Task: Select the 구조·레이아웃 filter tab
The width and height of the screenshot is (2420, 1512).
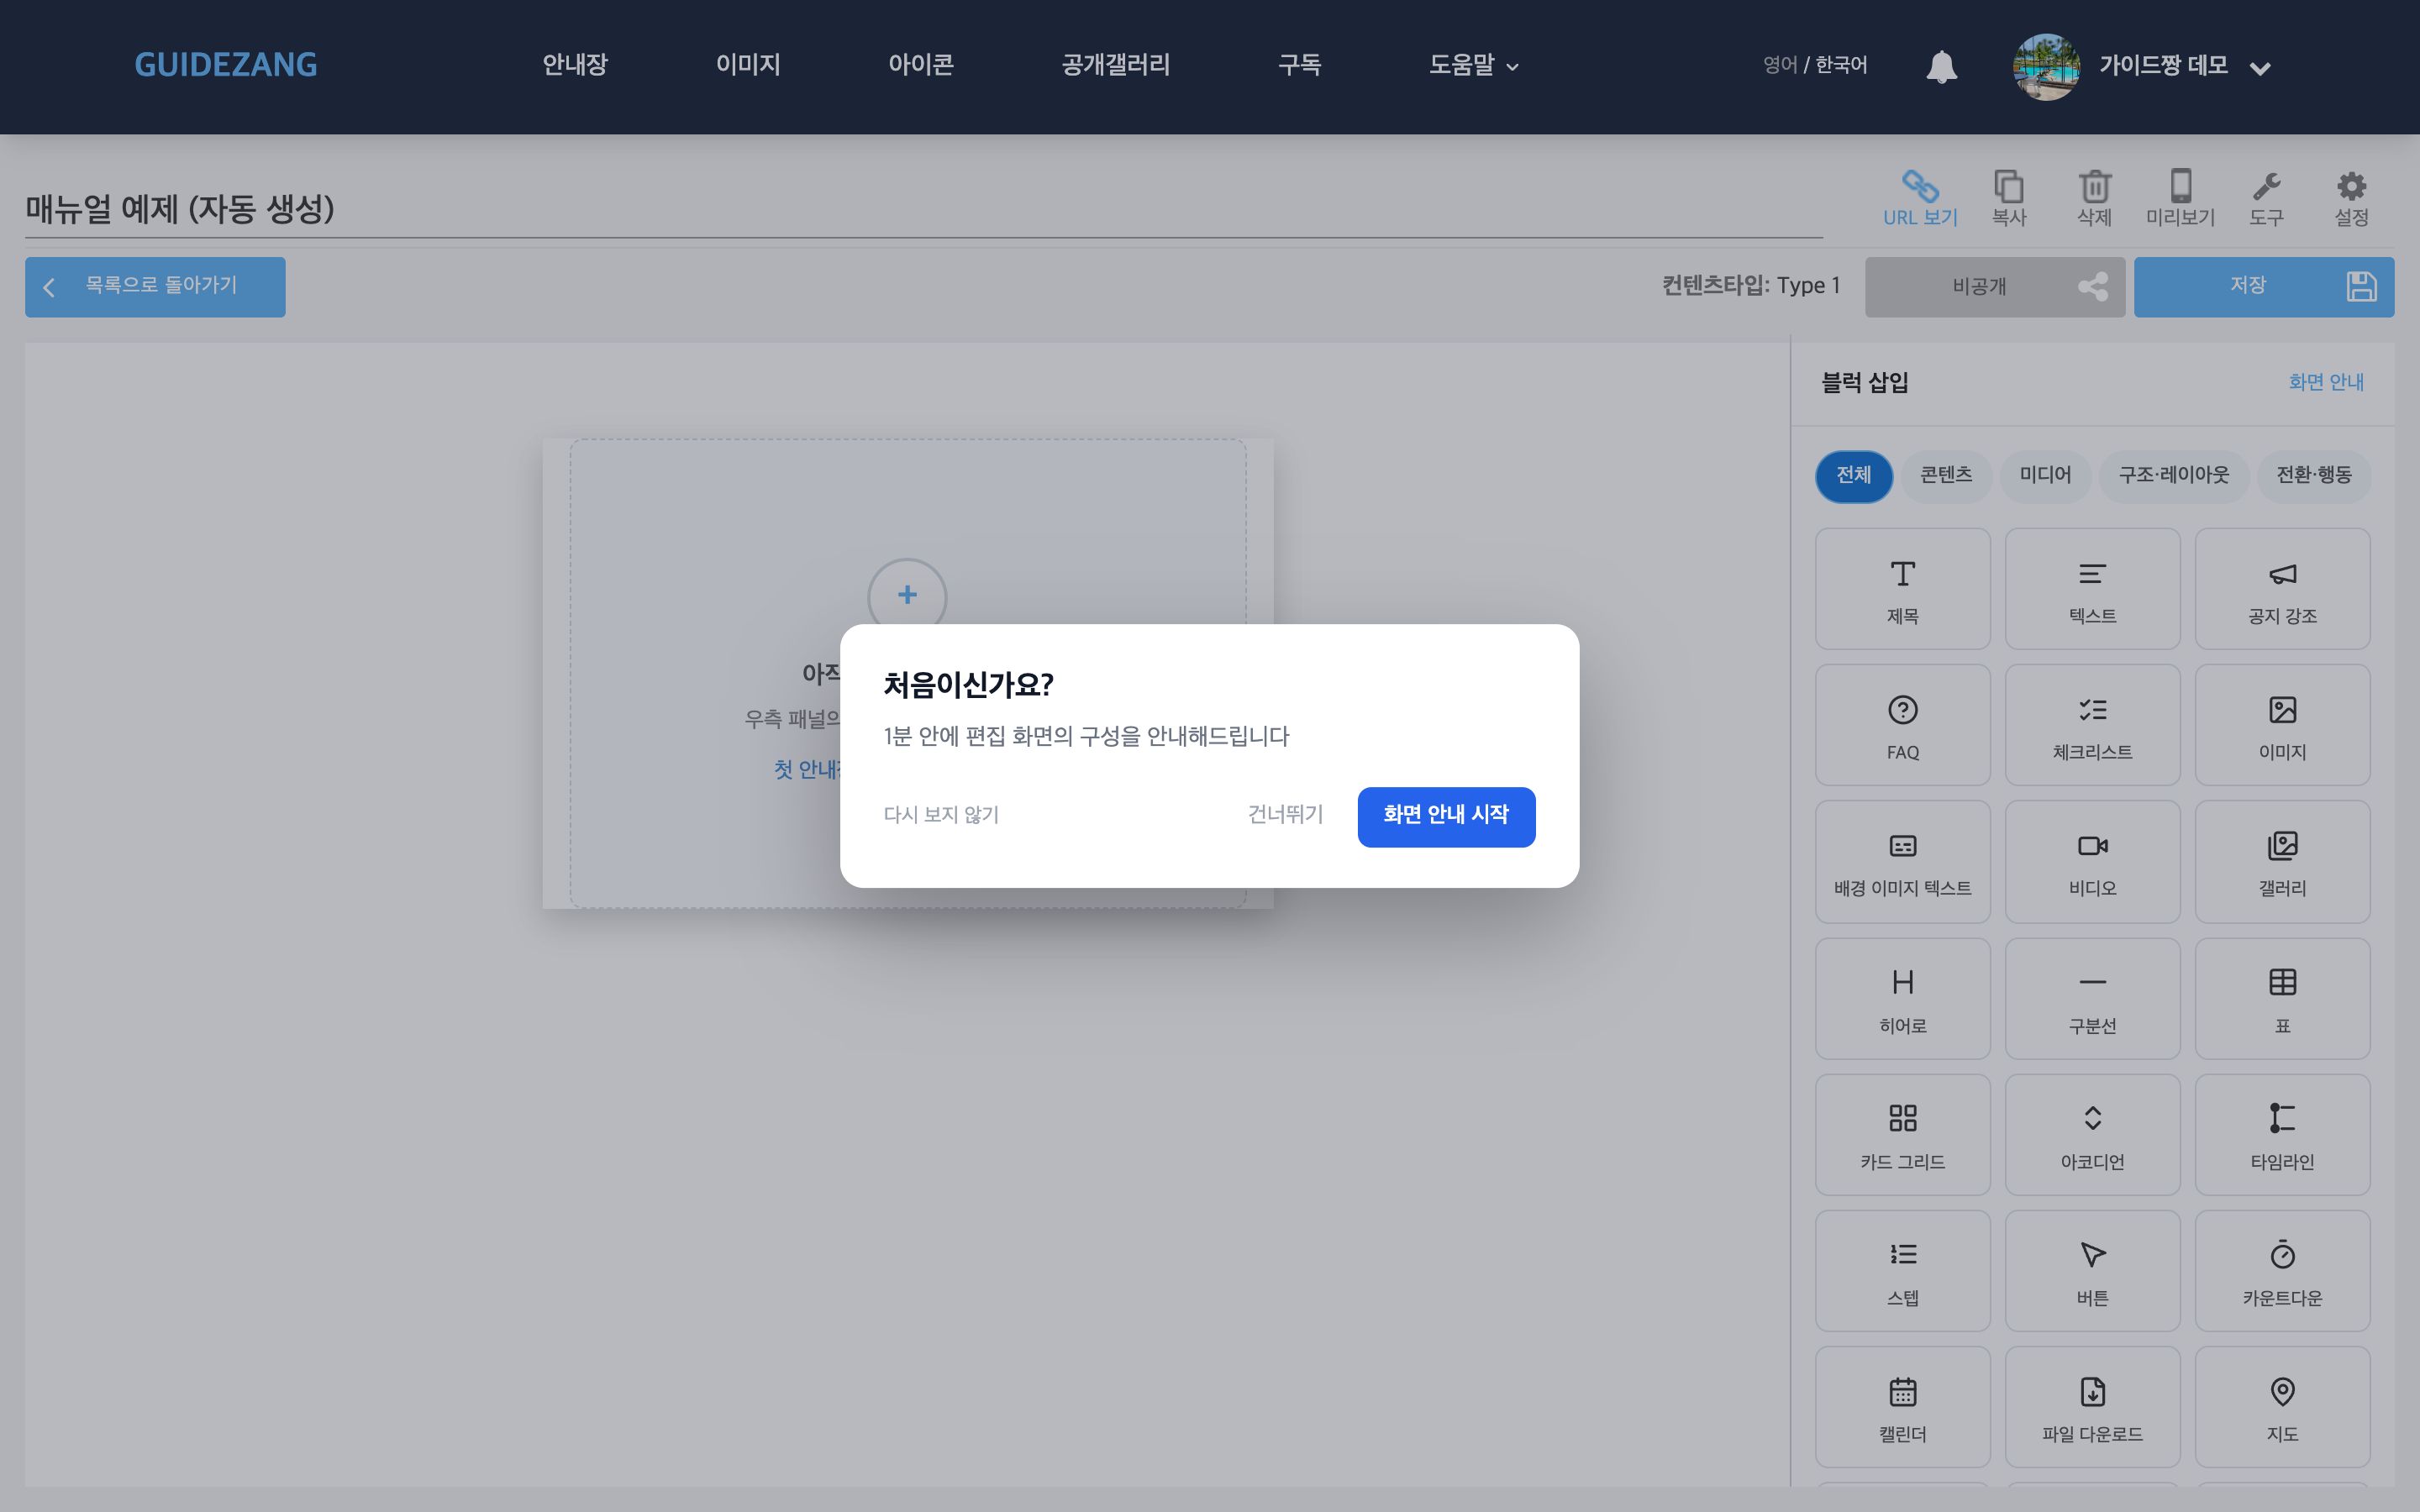Action: [x=2174, y=476]
